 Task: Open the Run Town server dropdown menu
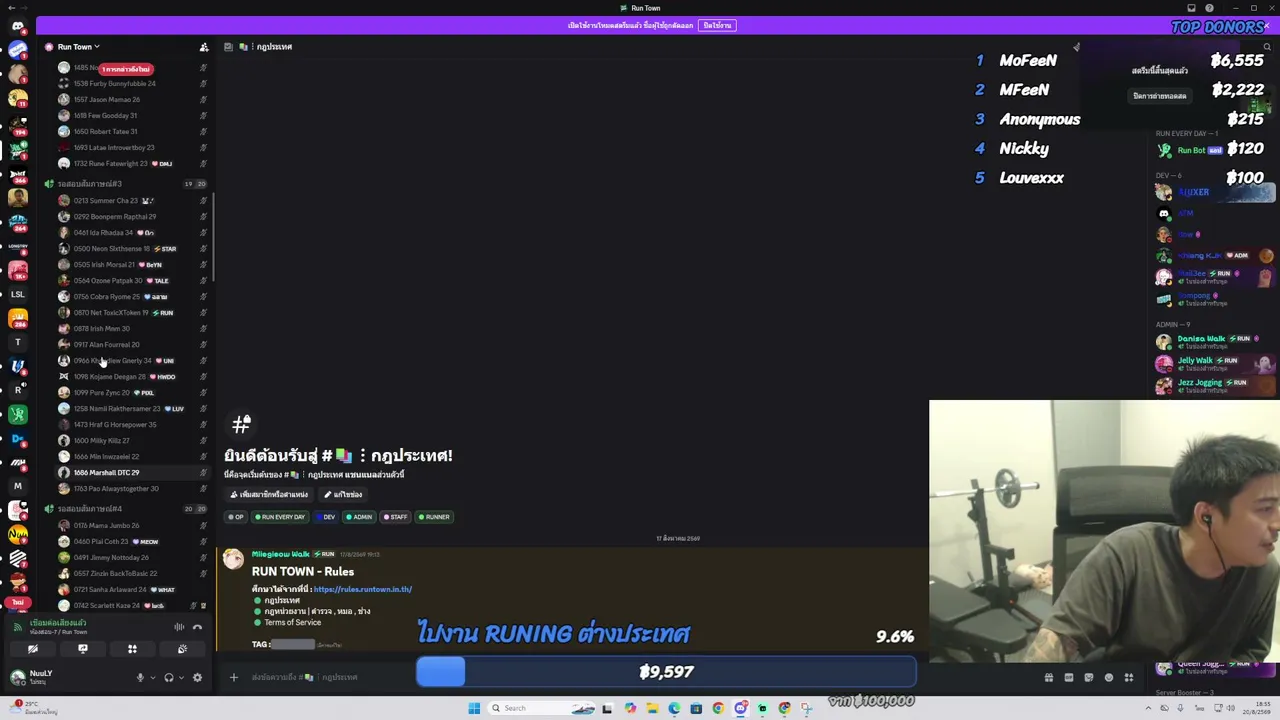78,47
